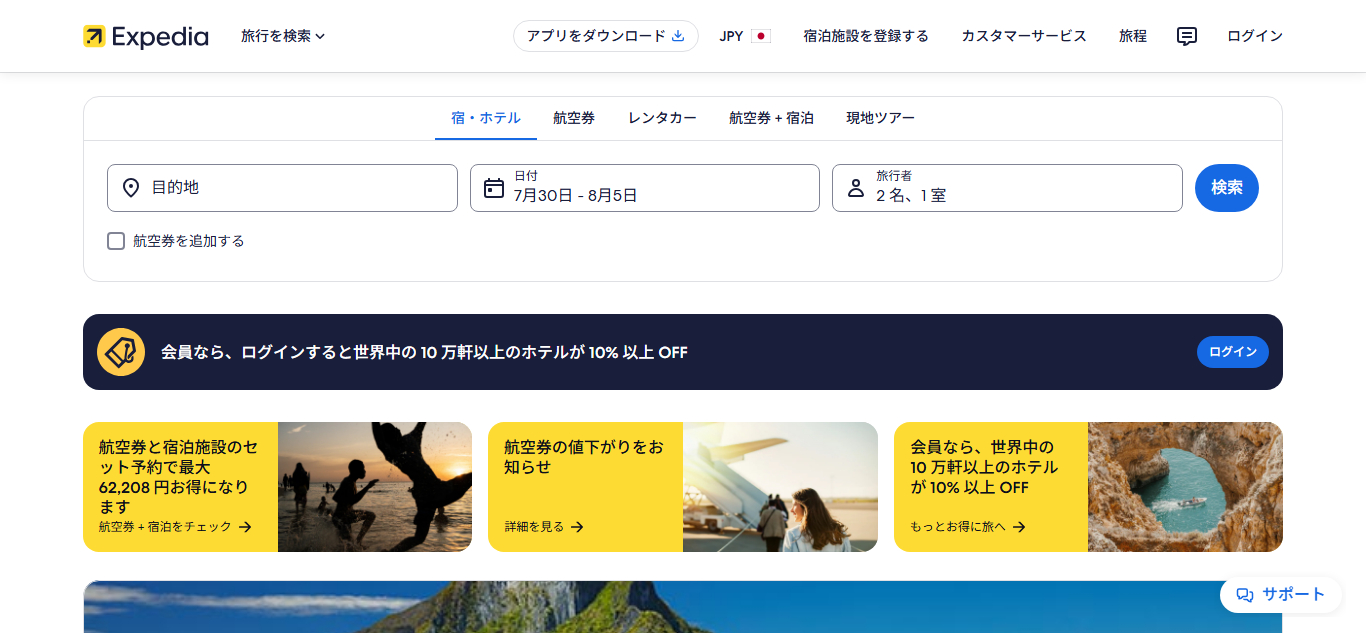Click the calendar icon
Image resolution: width=1366 pixels, height=633 pixels.
click(x=494, y=188)
